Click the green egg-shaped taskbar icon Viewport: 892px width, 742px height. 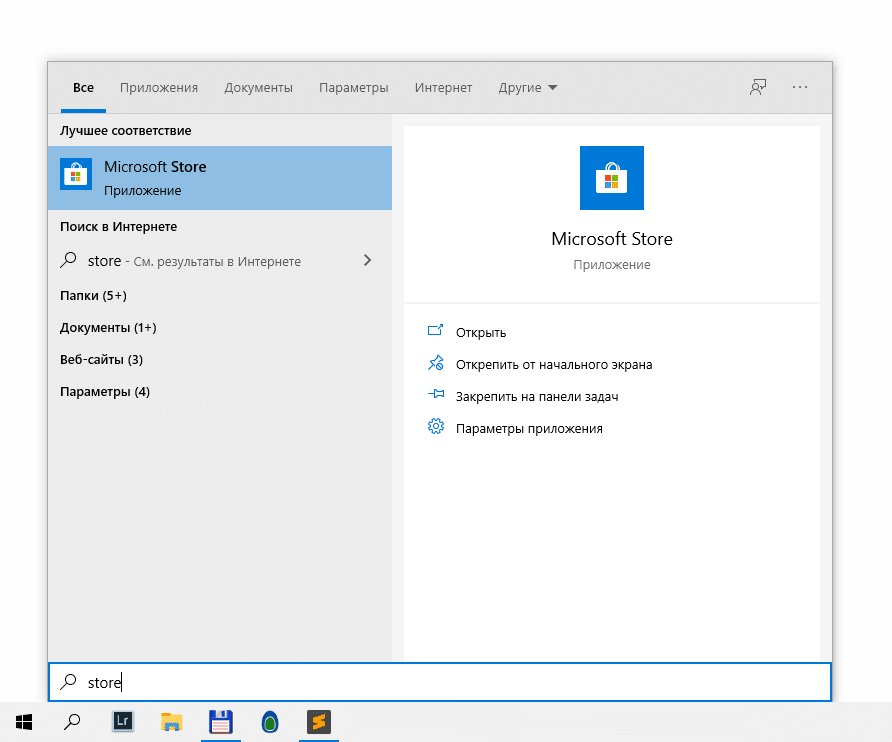(x=270, y=722)
